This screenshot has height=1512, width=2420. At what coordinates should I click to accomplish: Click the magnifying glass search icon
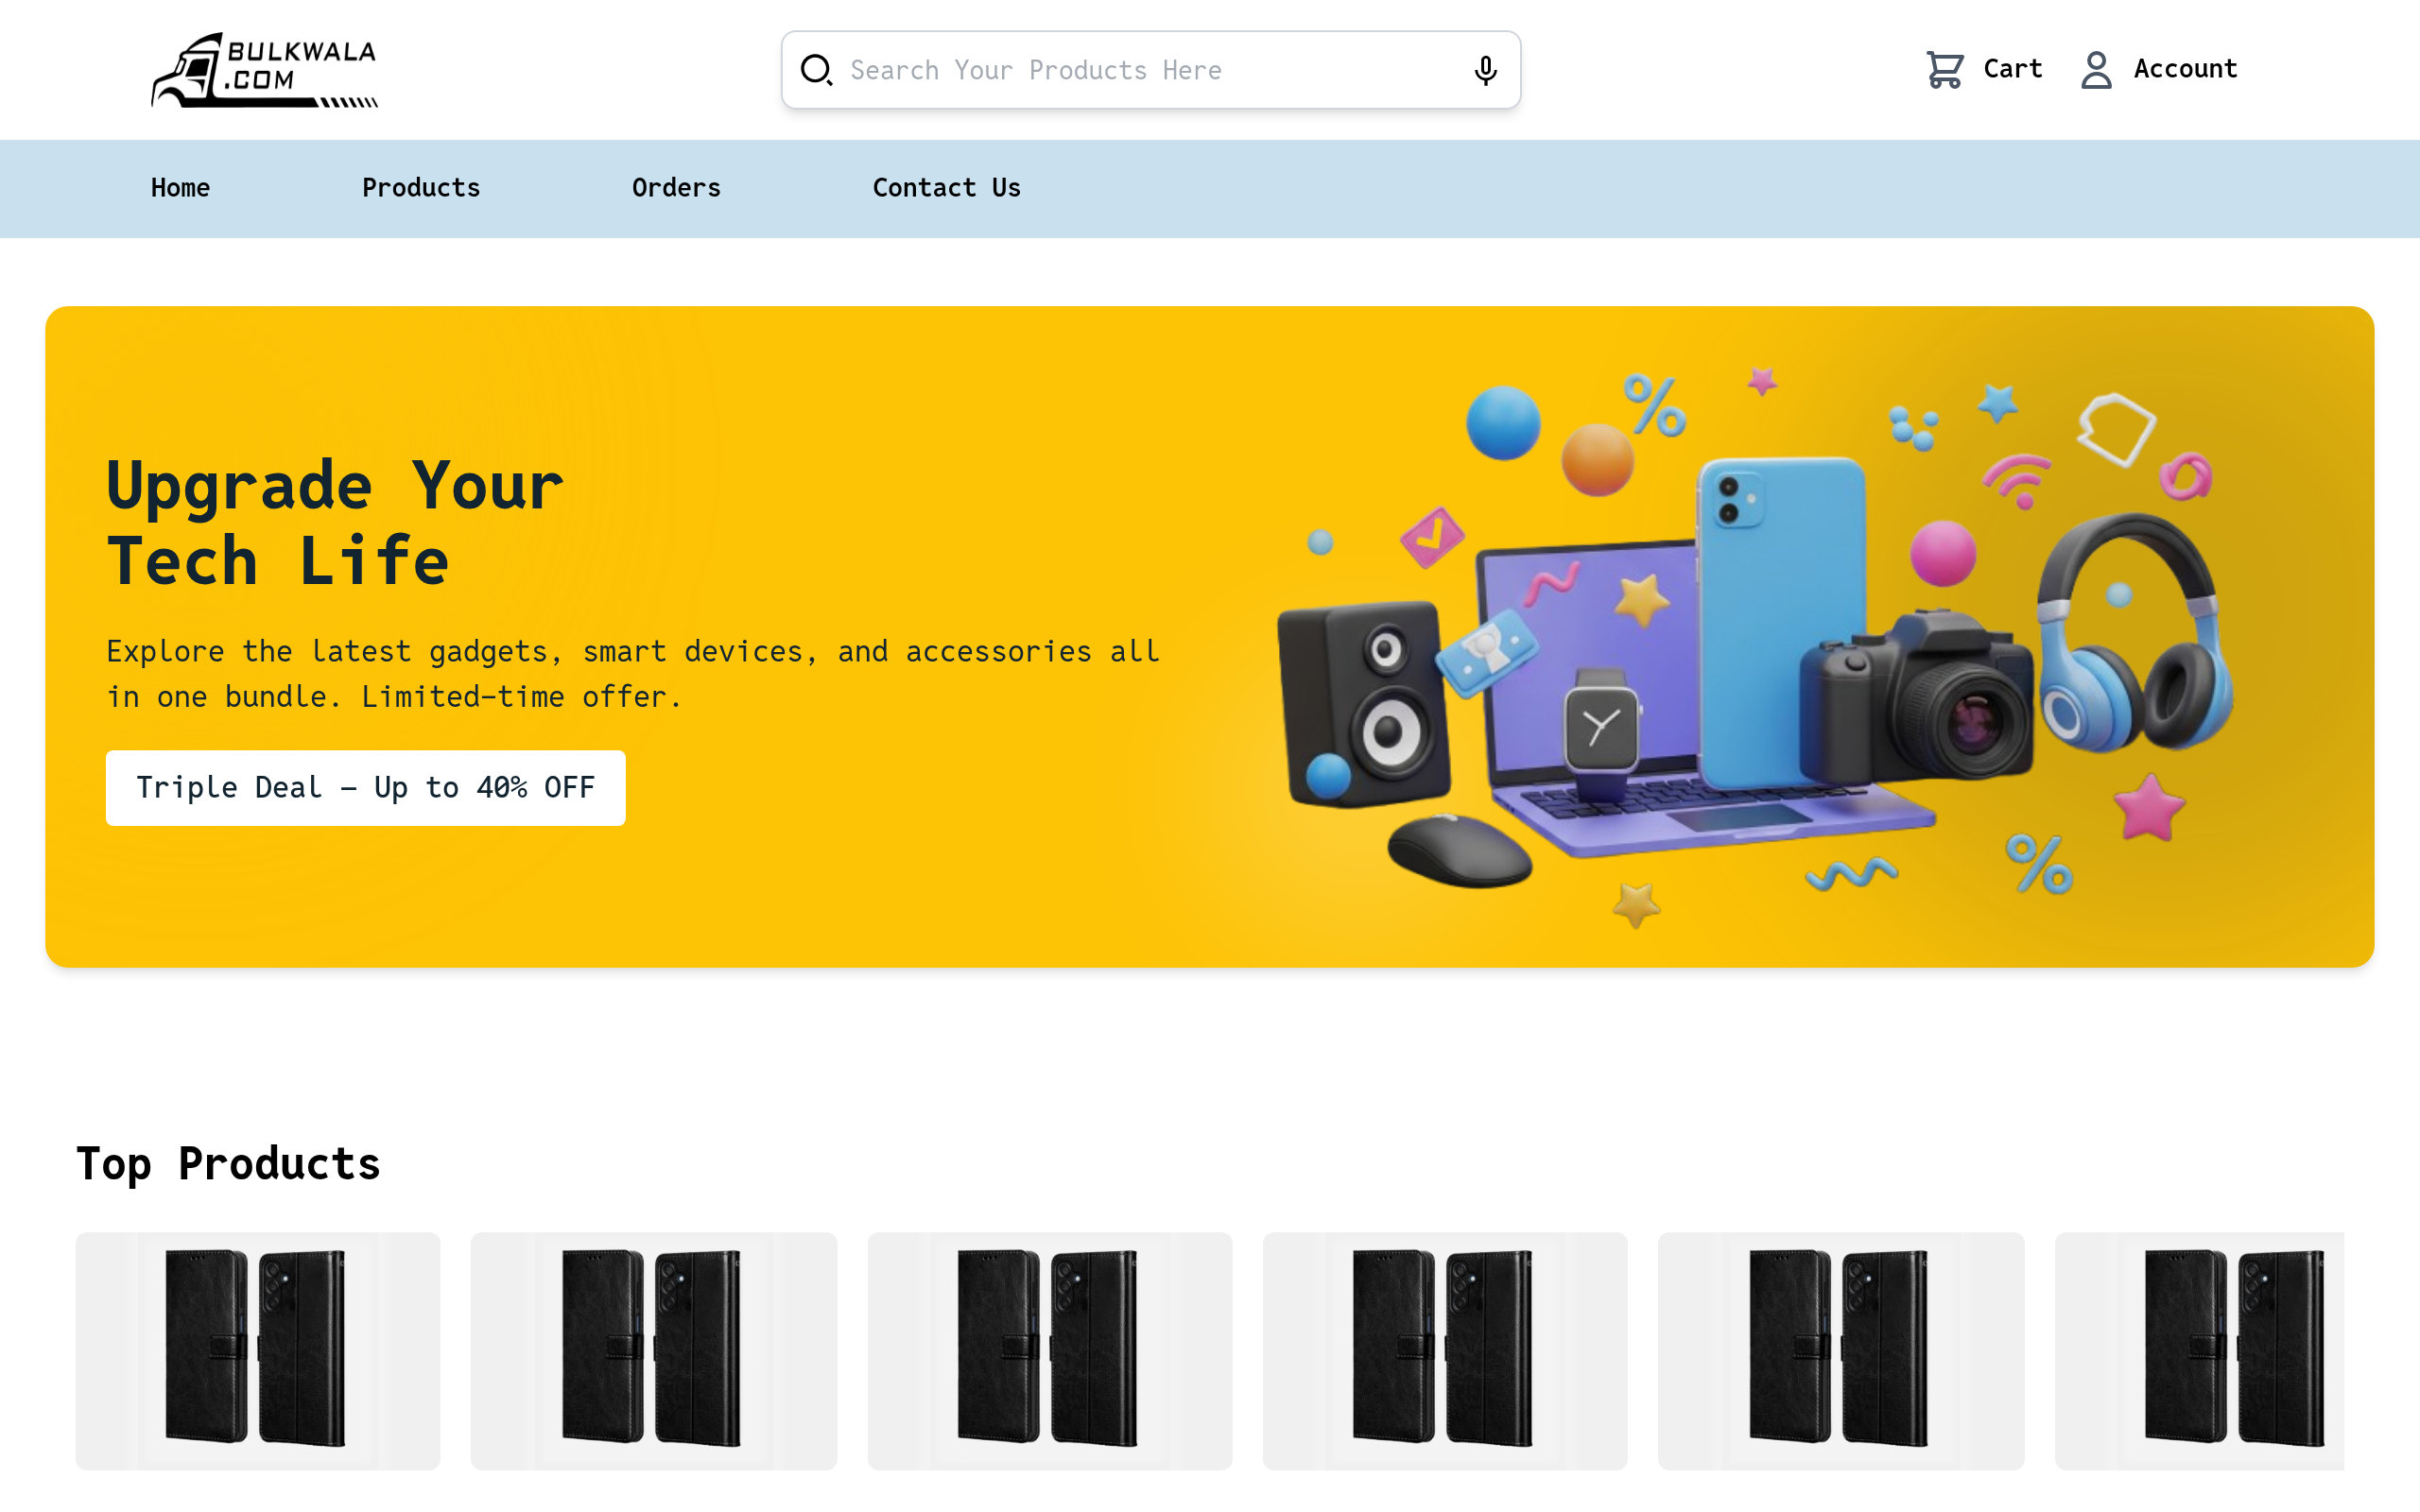[815, 70]
